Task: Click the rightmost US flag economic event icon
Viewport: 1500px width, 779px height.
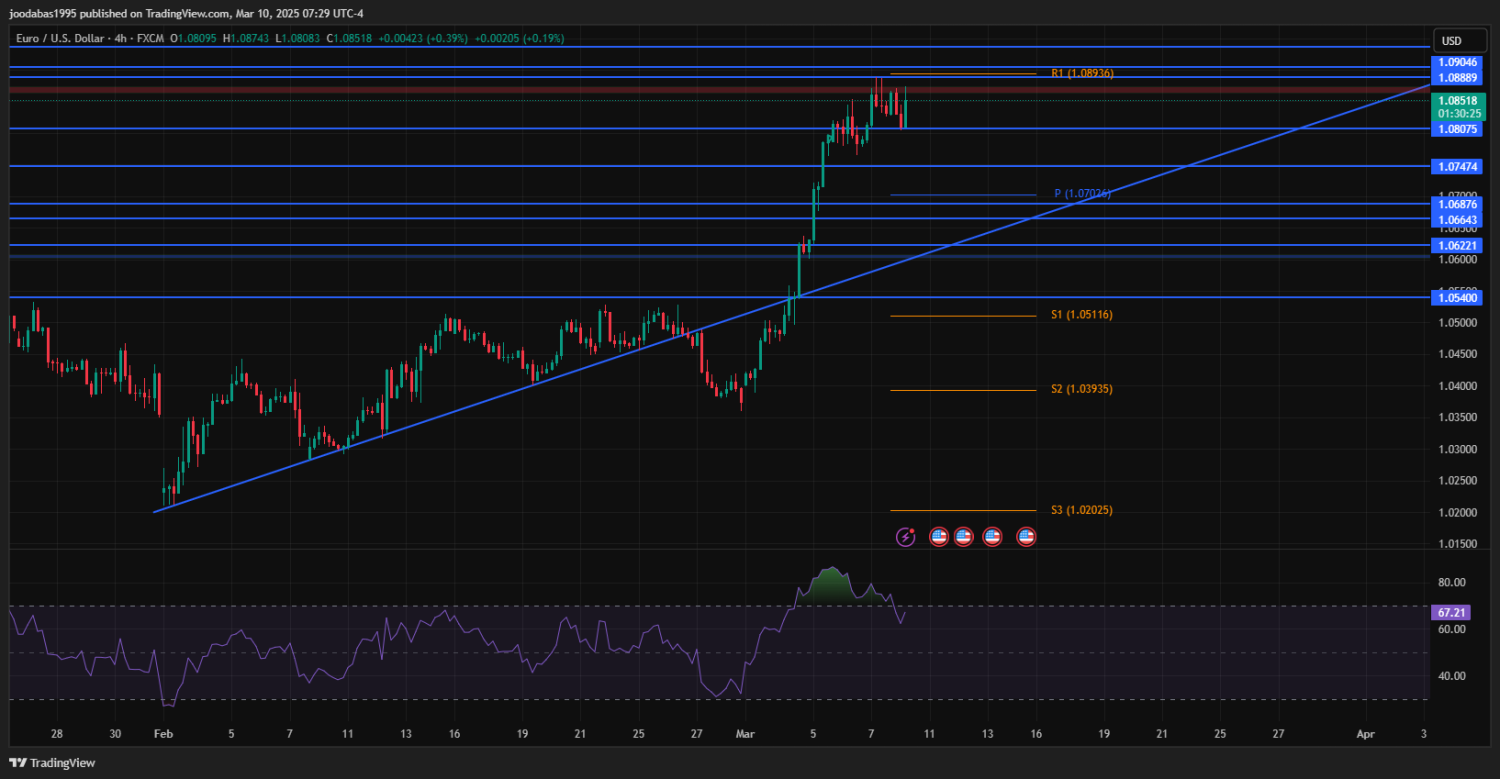Action: click(1026, 537)
